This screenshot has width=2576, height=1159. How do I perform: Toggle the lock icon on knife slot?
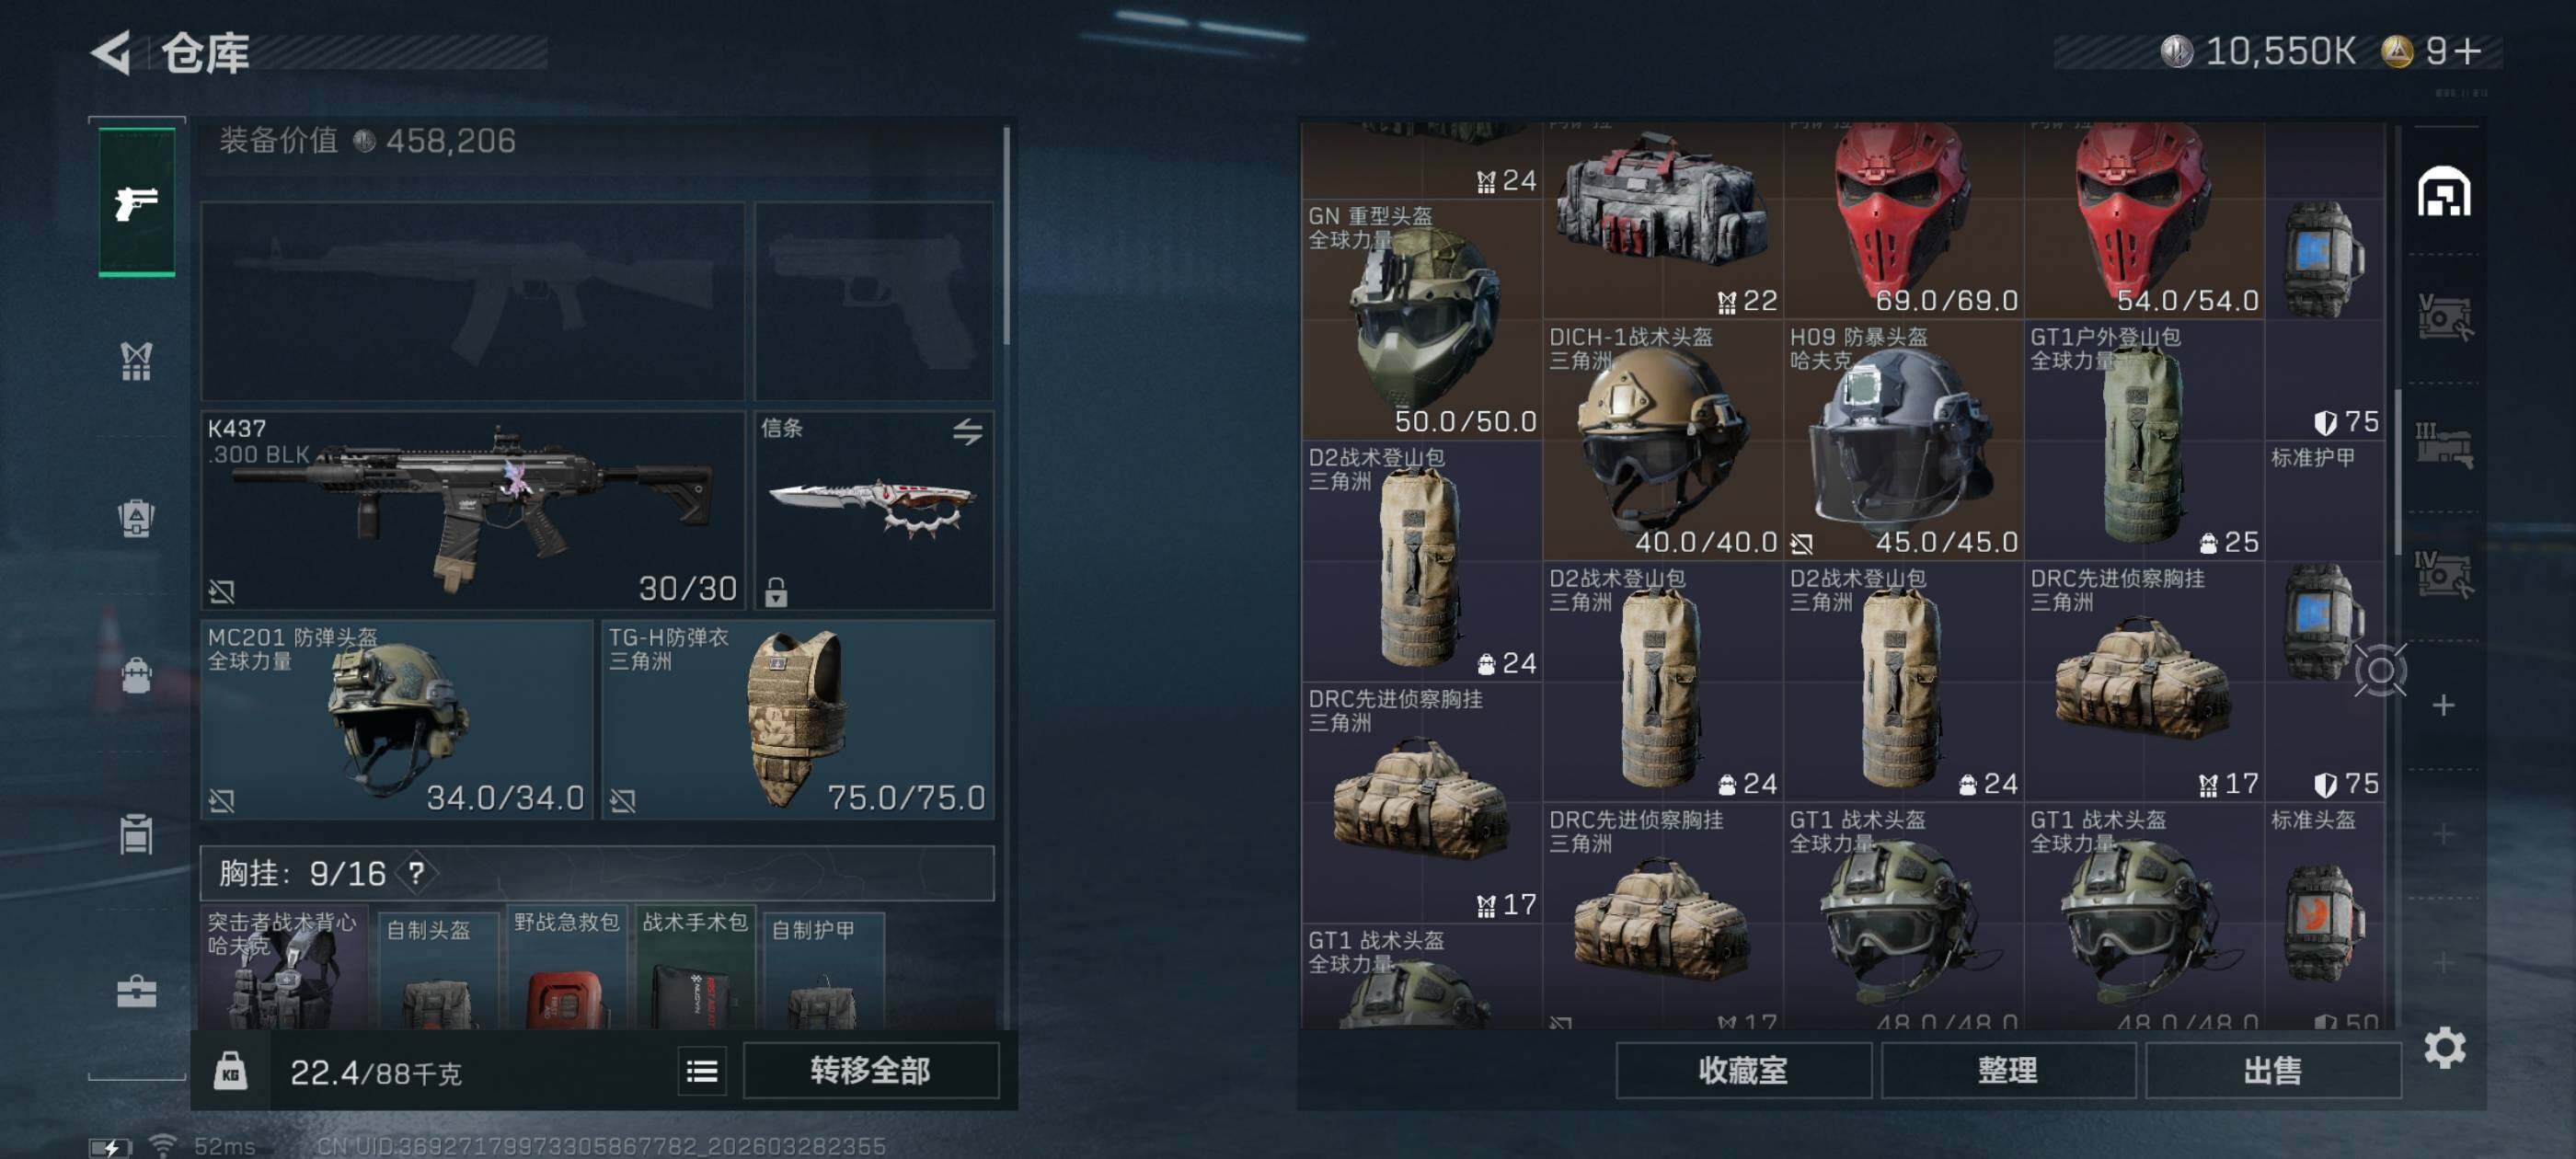[776, 592]
